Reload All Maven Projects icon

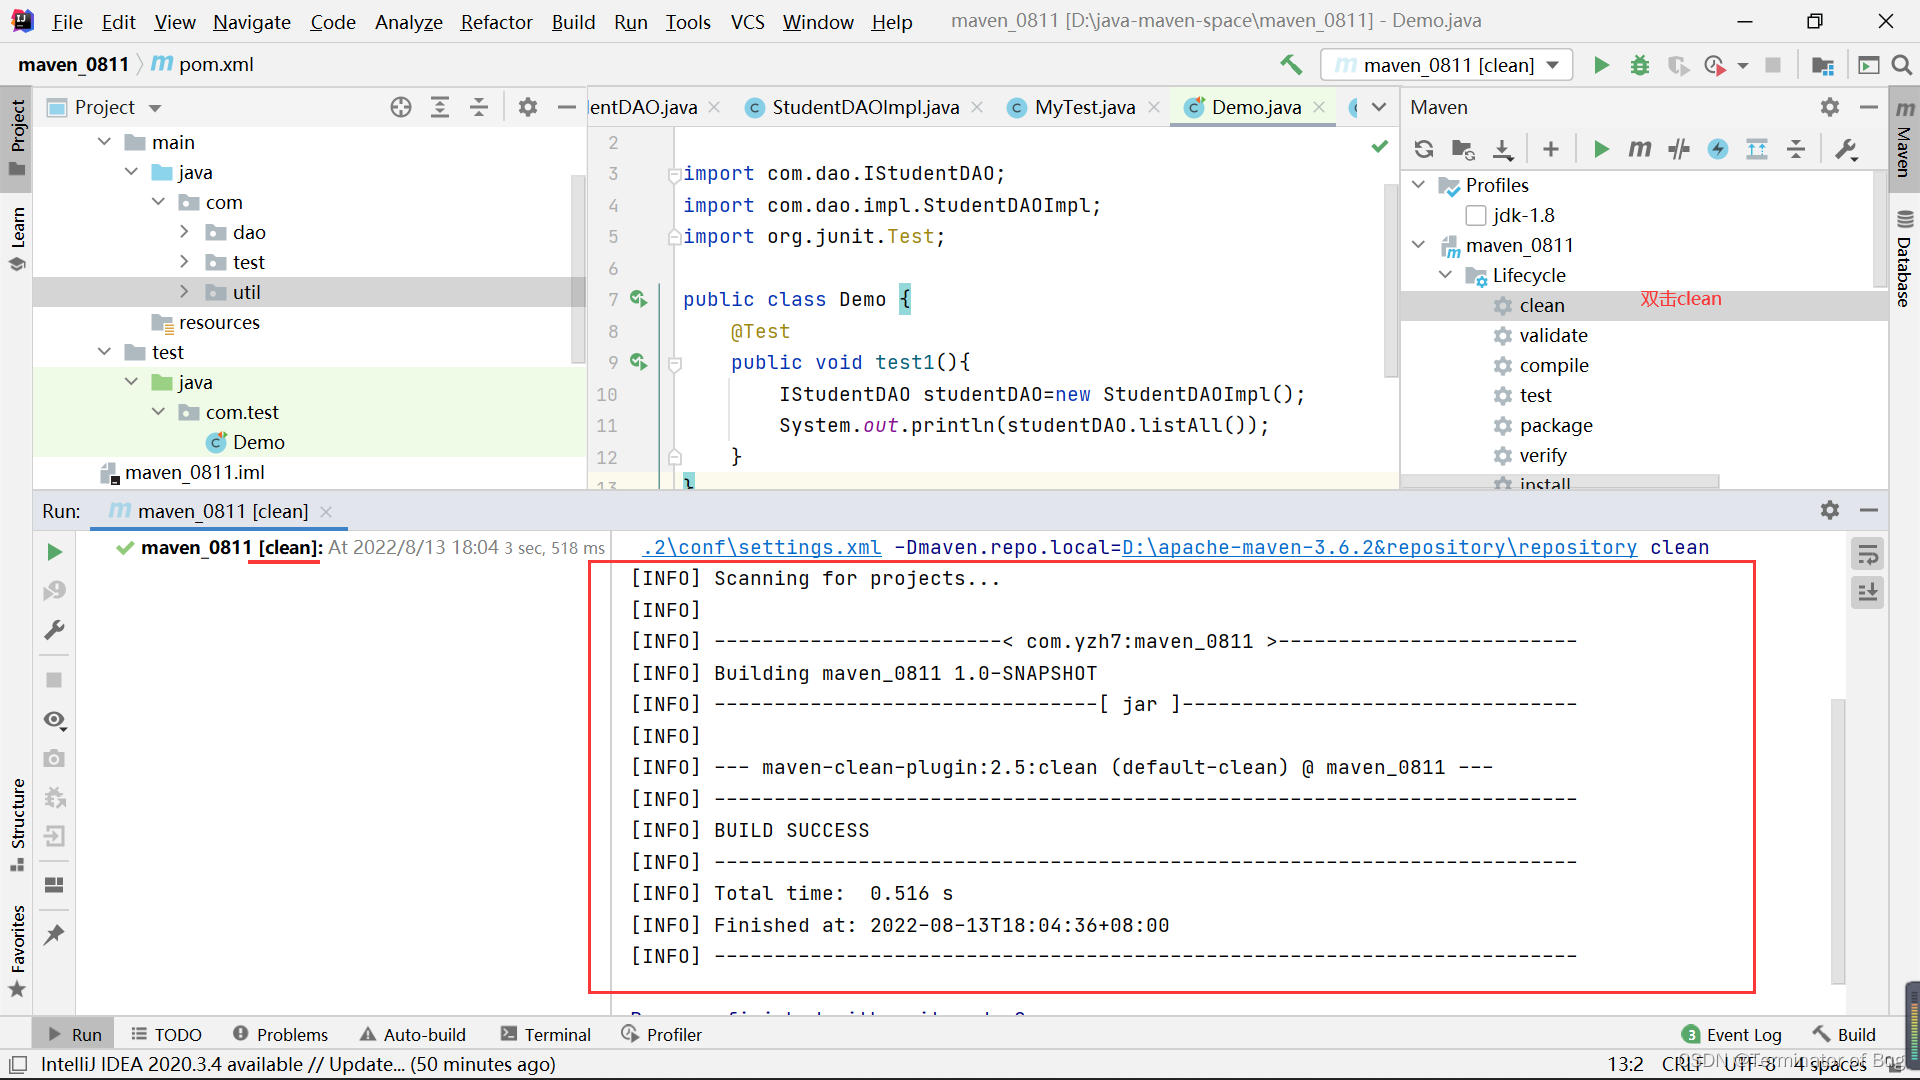tap(1424, 149)
